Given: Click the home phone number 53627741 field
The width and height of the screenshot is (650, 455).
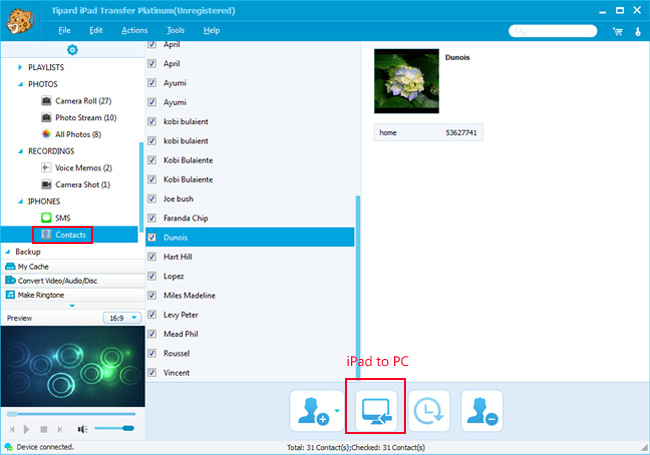Looking at the screenshot, I should (428, 133).
